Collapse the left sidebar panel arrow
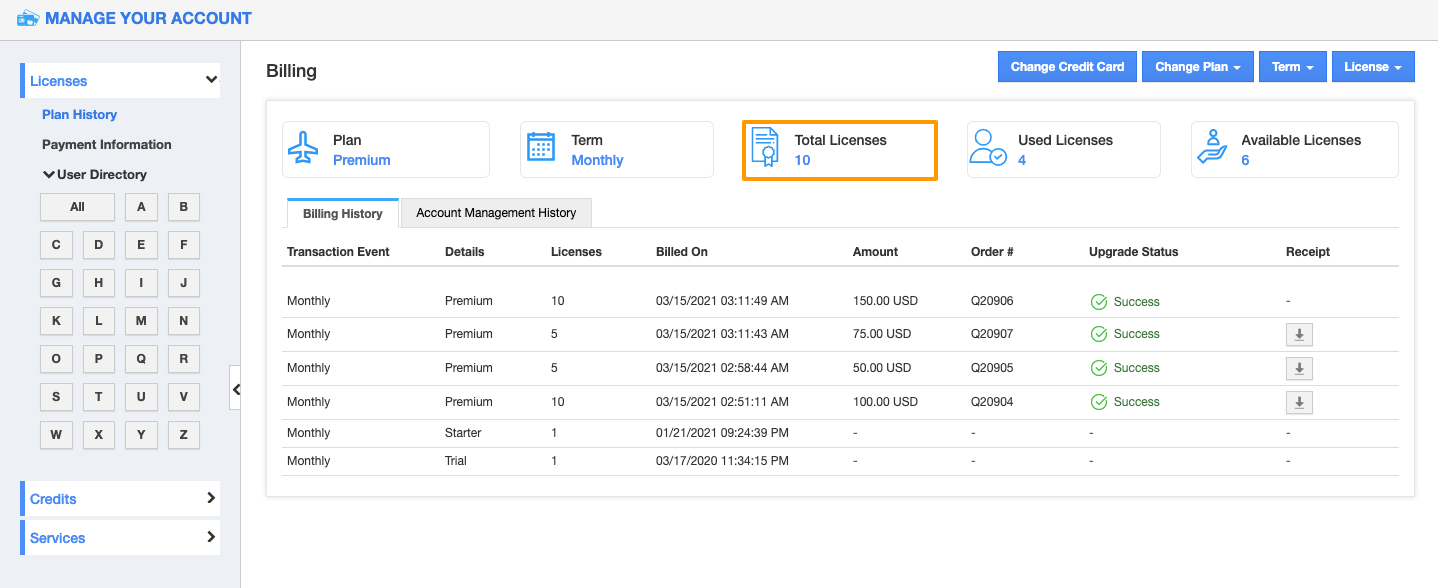 tap(236, 389)
